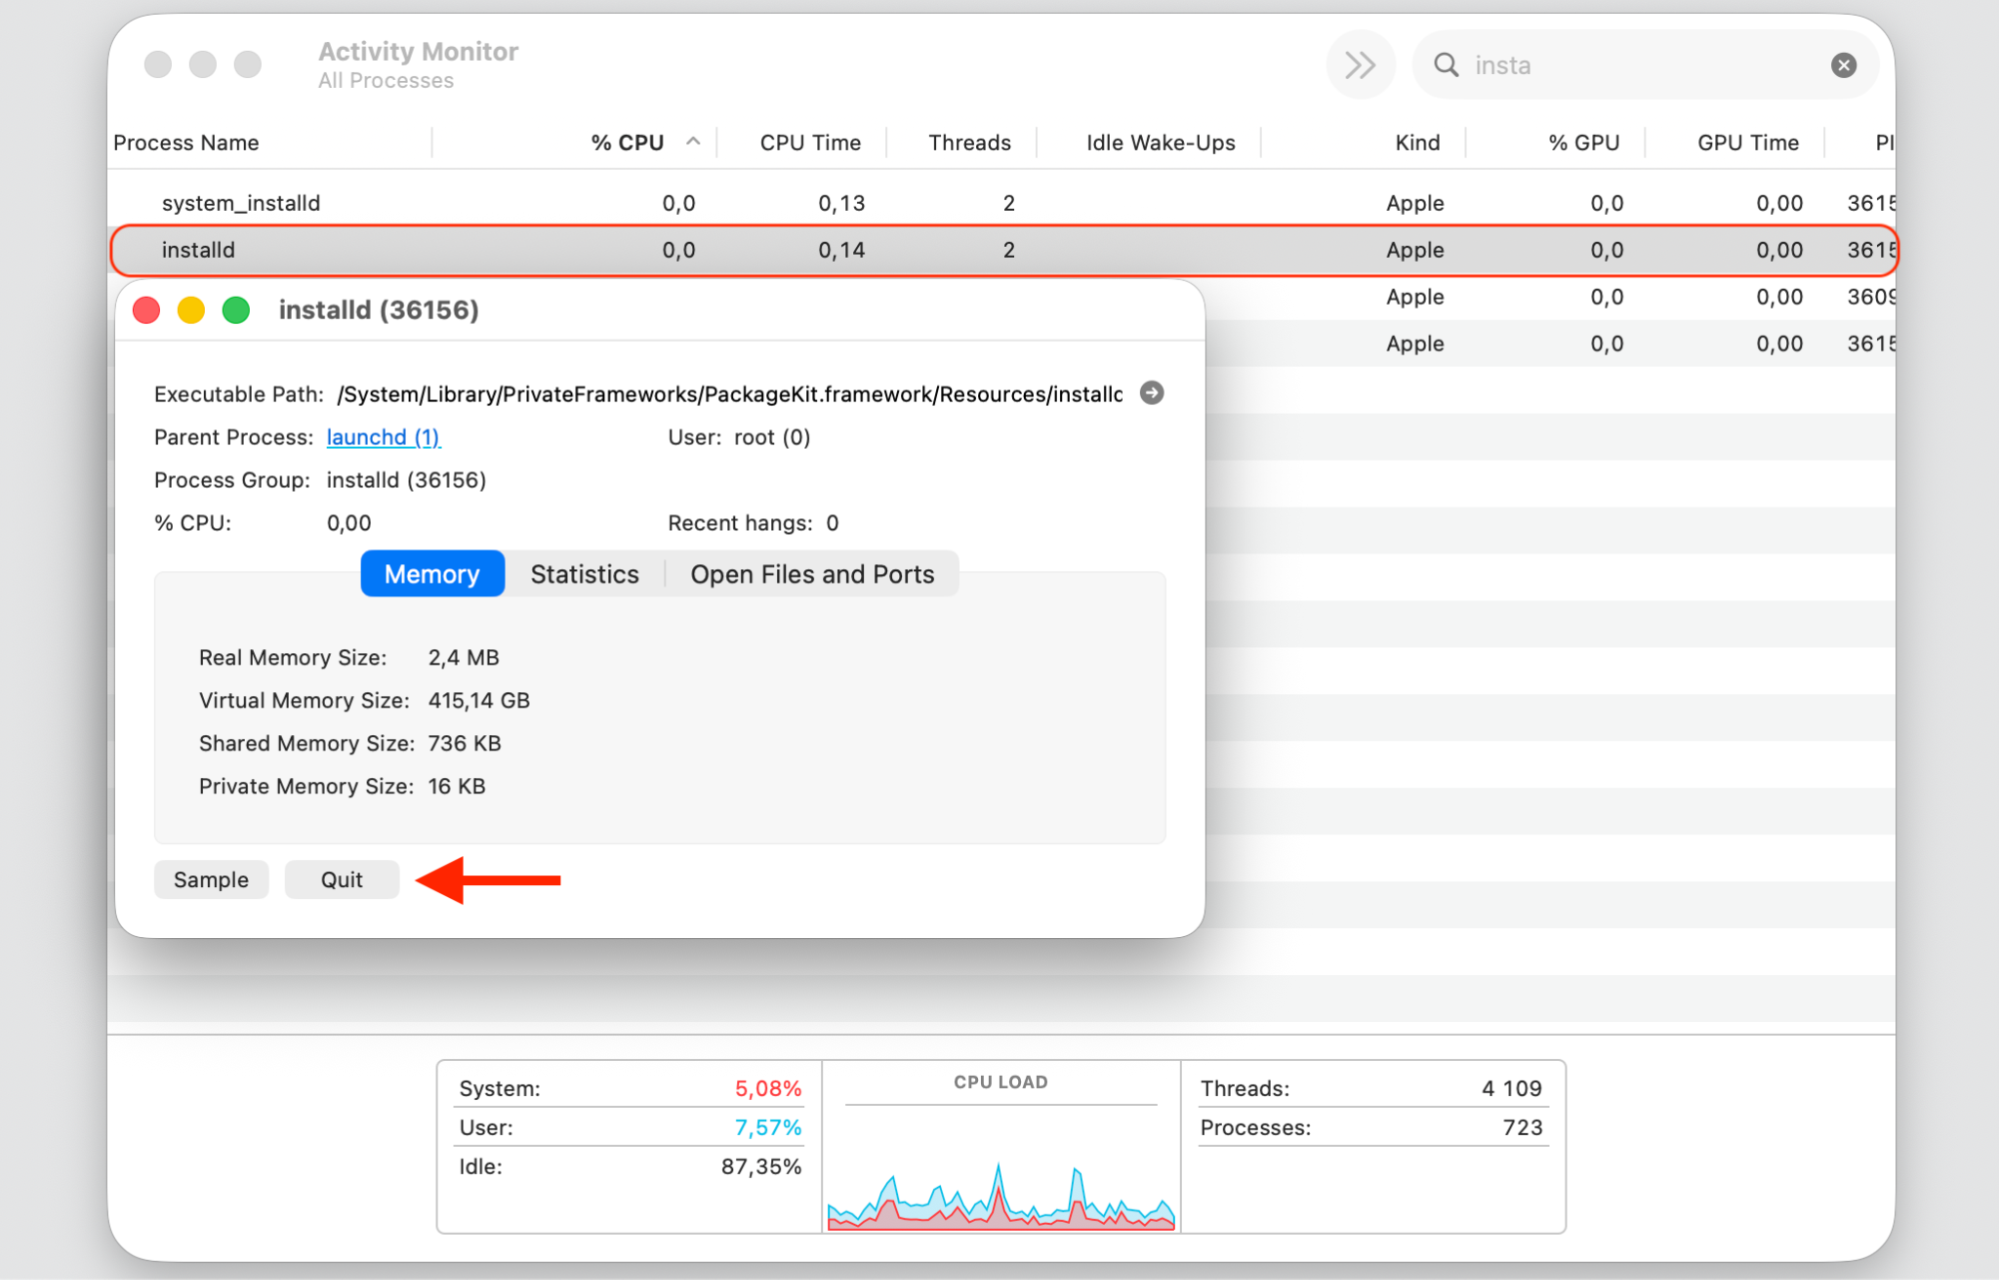Expand the toolbar overflow chevron button
Image resolution: width=1999 pixels, height=1280 pixels.
(1359, 65)
